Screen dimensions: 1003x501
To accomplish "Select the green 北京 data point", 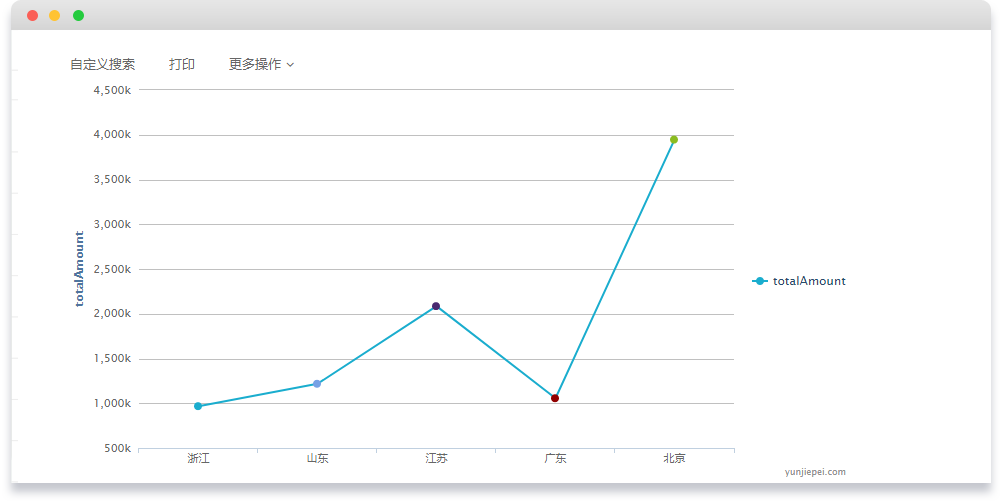I will tap(674, 140).
